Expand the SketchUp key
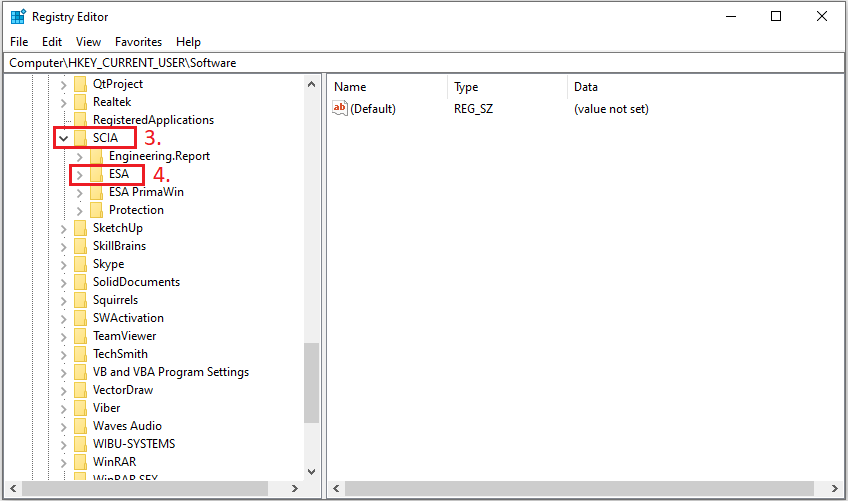 click(x=63, y=228)
